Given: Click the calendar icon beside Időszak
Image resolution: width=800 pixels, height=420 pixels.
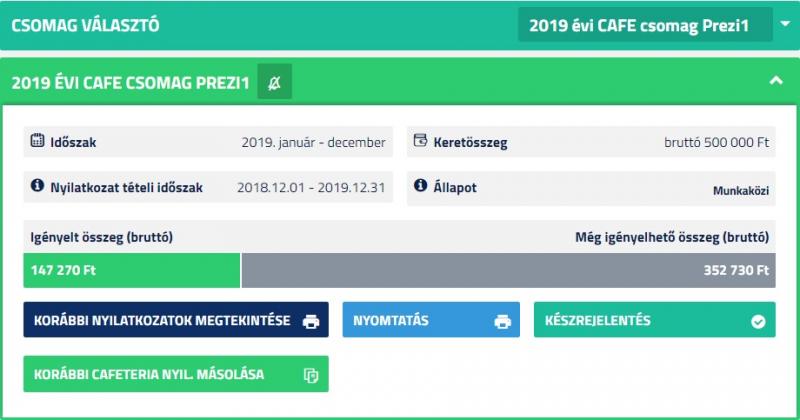Looking at the screenshot, I should (37, 140).
